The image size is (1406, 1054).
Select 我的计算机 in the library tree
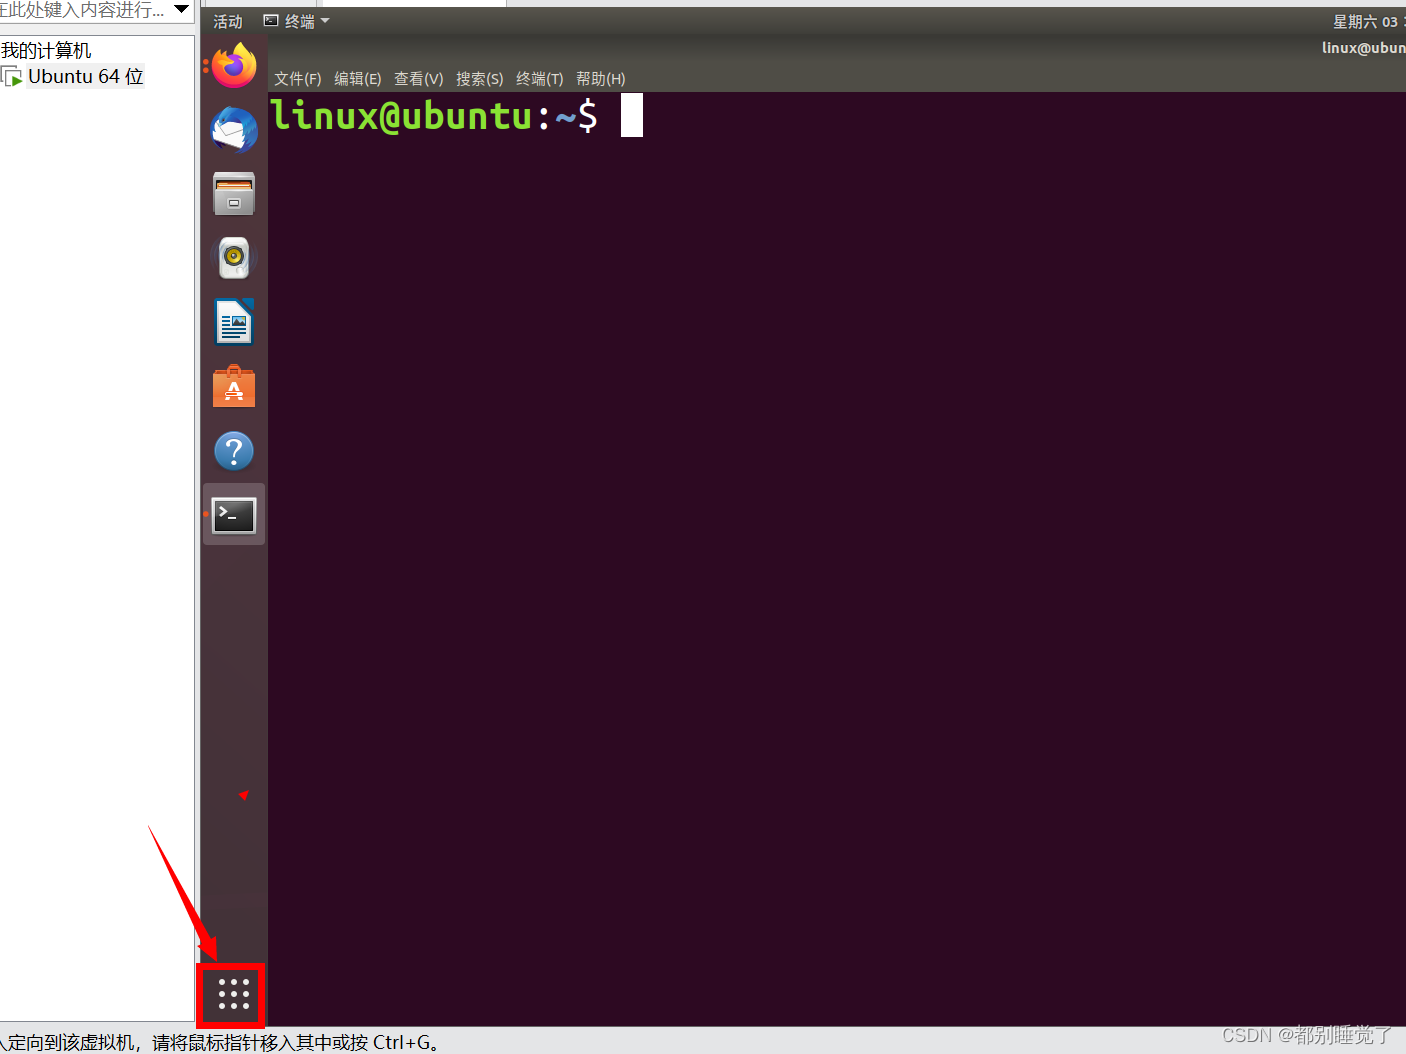46,50
